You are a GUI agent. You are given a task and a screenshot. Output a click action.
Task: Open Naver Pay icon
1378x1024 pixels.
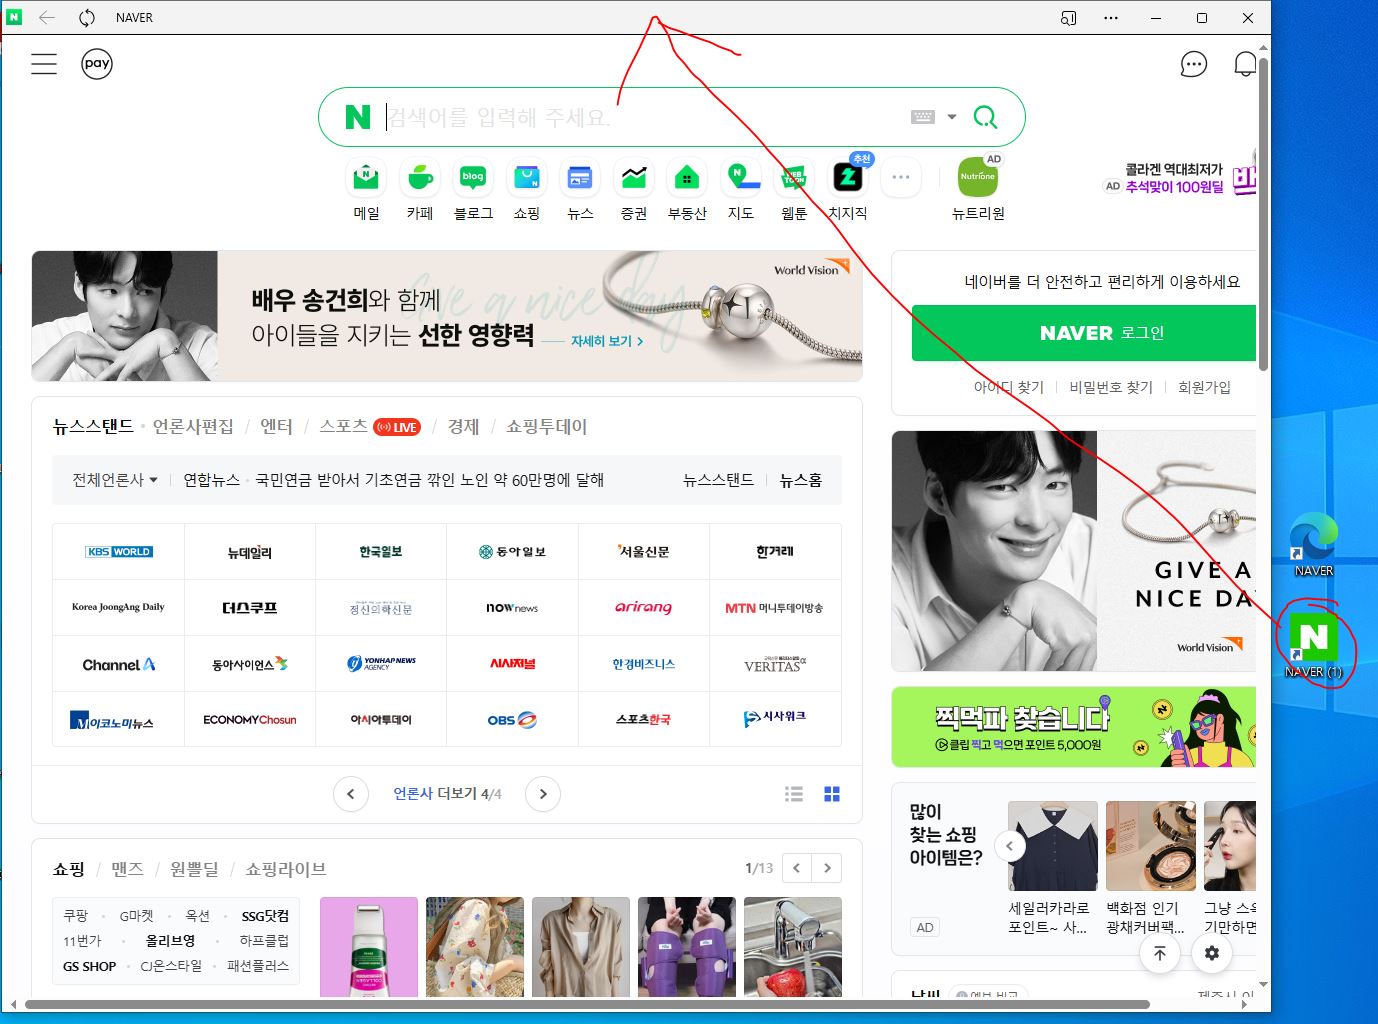pos(97,64)
